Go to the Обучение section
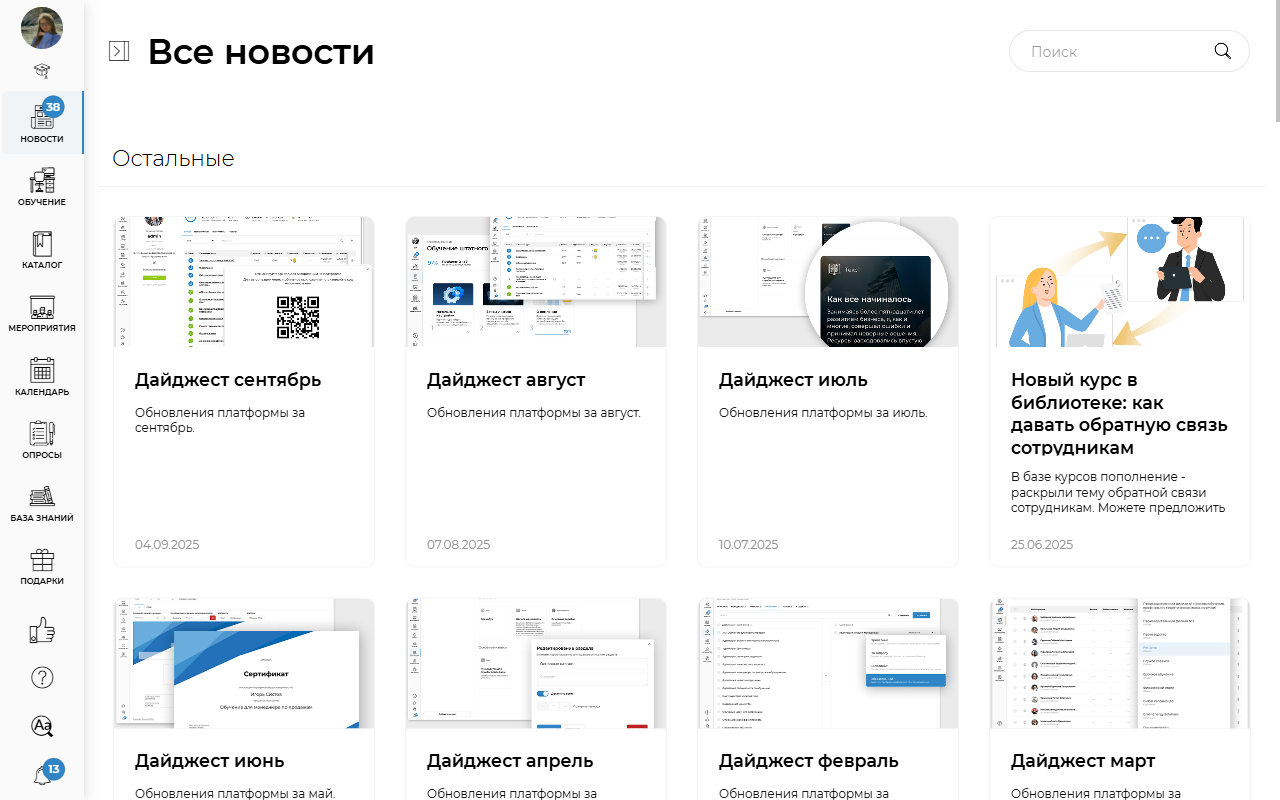Image resolution: width=1280 pixels, height=800 pixels. point(42,187)
